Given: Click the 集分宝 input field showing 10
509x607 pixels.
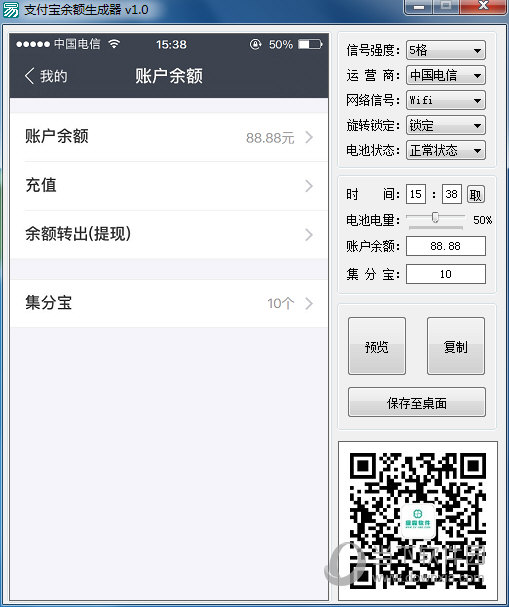Looking at the screenshot, I should [x=446, y=274].
